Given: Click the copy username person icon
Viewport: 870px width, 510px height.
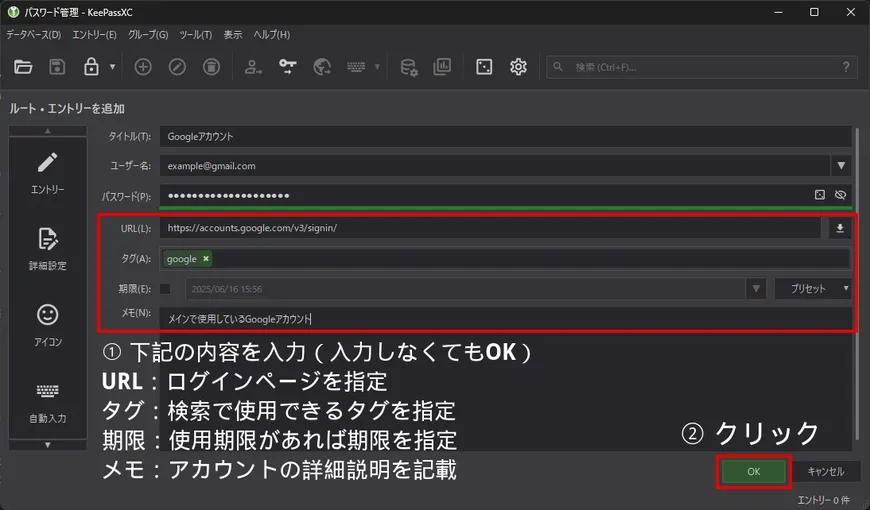Looking at the screenshot, I should click(x=253, y=67).
